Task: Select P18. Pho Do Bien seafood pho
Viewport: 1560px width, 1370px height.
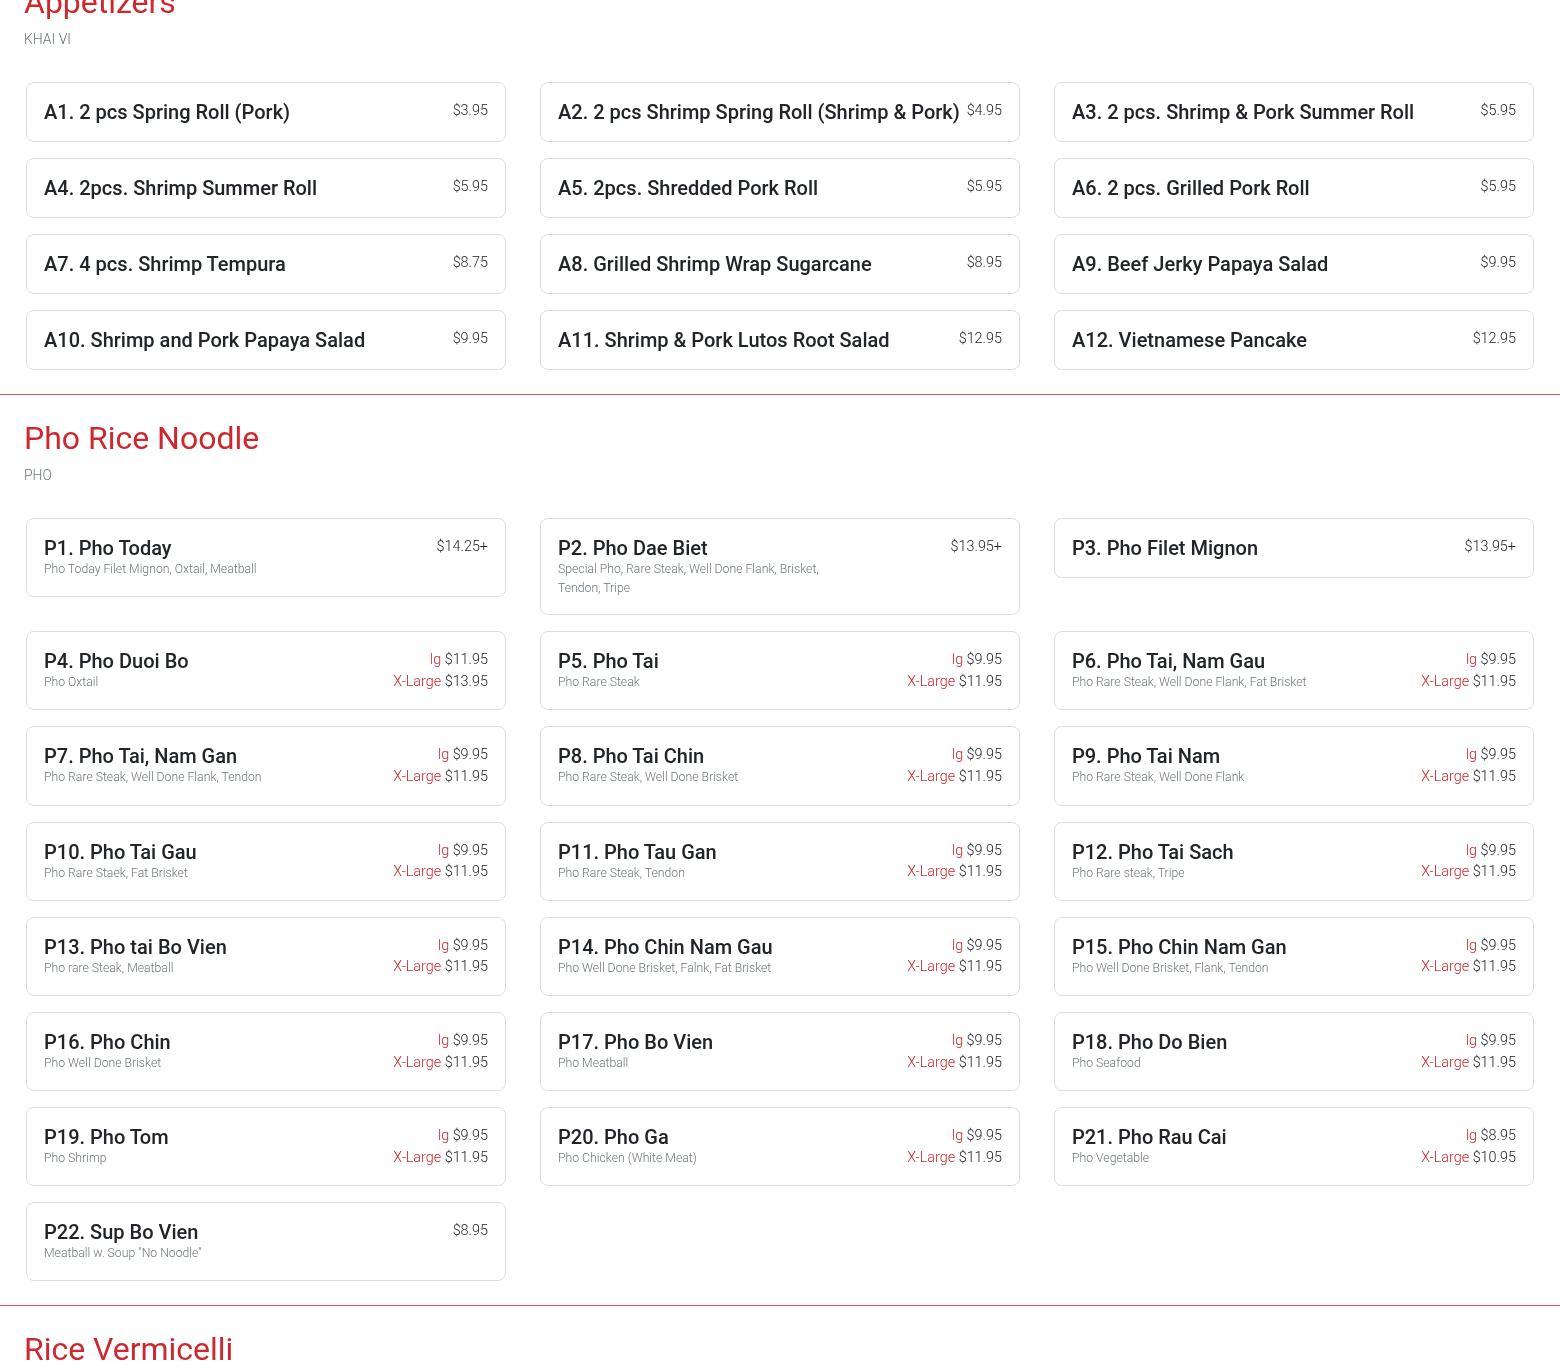Action: pos(1294,1051)
